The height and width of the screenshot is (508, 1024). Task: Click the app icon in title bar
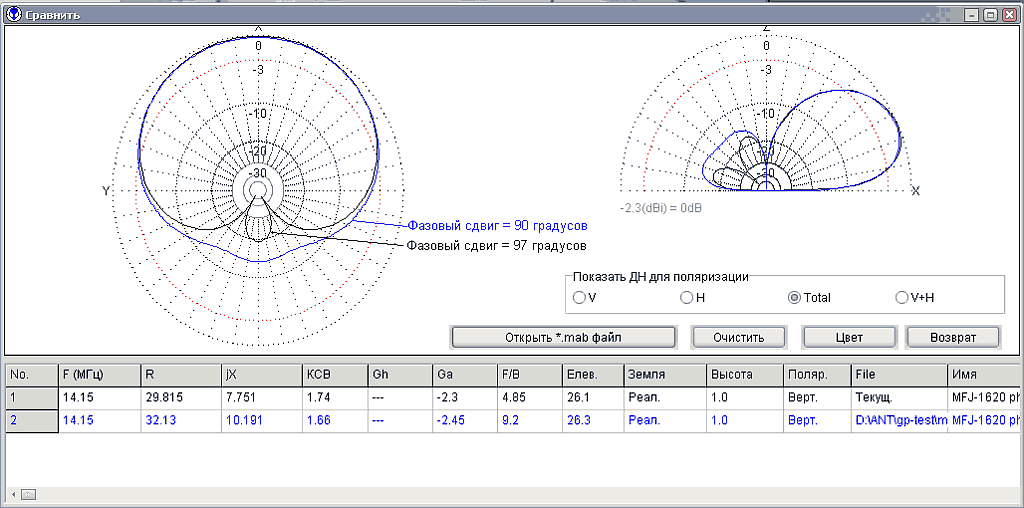[x=14, y=15]
